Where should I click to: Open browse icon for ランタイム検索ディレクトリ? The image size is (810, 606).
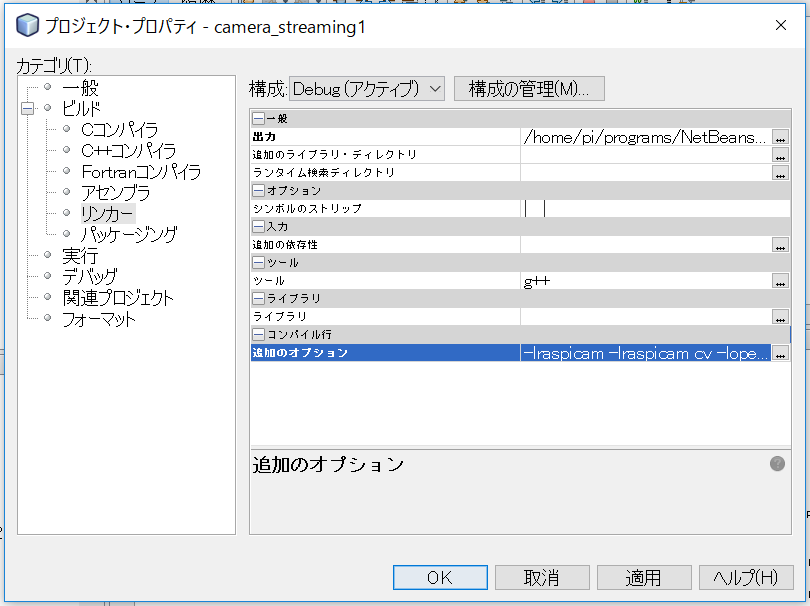780,173
